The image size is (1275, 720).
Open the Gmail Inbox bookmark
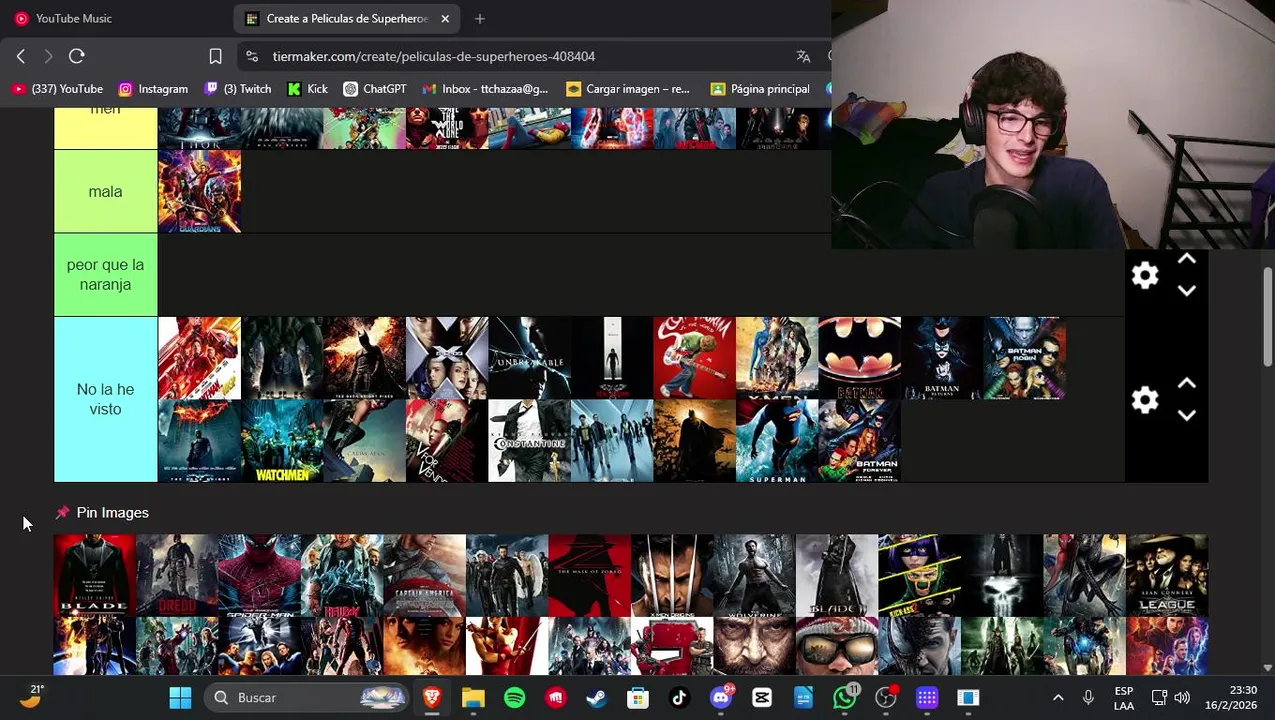[x=486, y=89]
